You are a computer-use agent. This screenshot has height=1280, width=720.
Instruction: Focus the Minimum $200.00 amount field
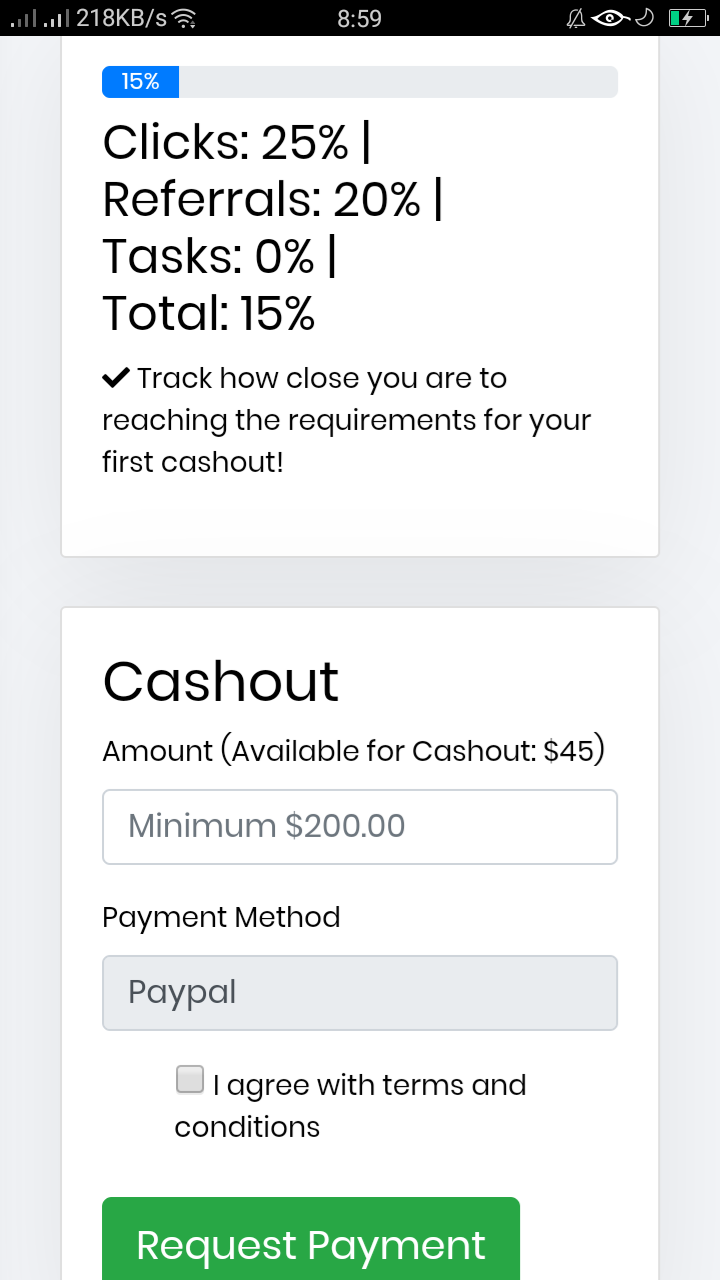[x=360, y=827]
